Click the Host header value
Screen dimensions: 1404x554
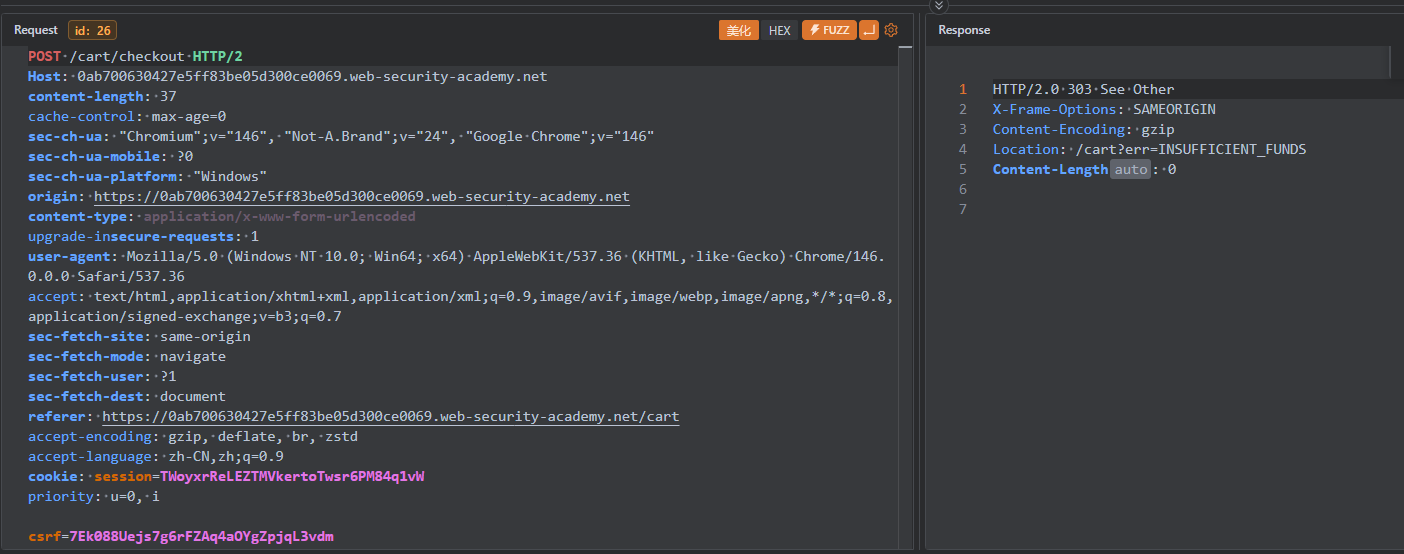coord(312,77)
